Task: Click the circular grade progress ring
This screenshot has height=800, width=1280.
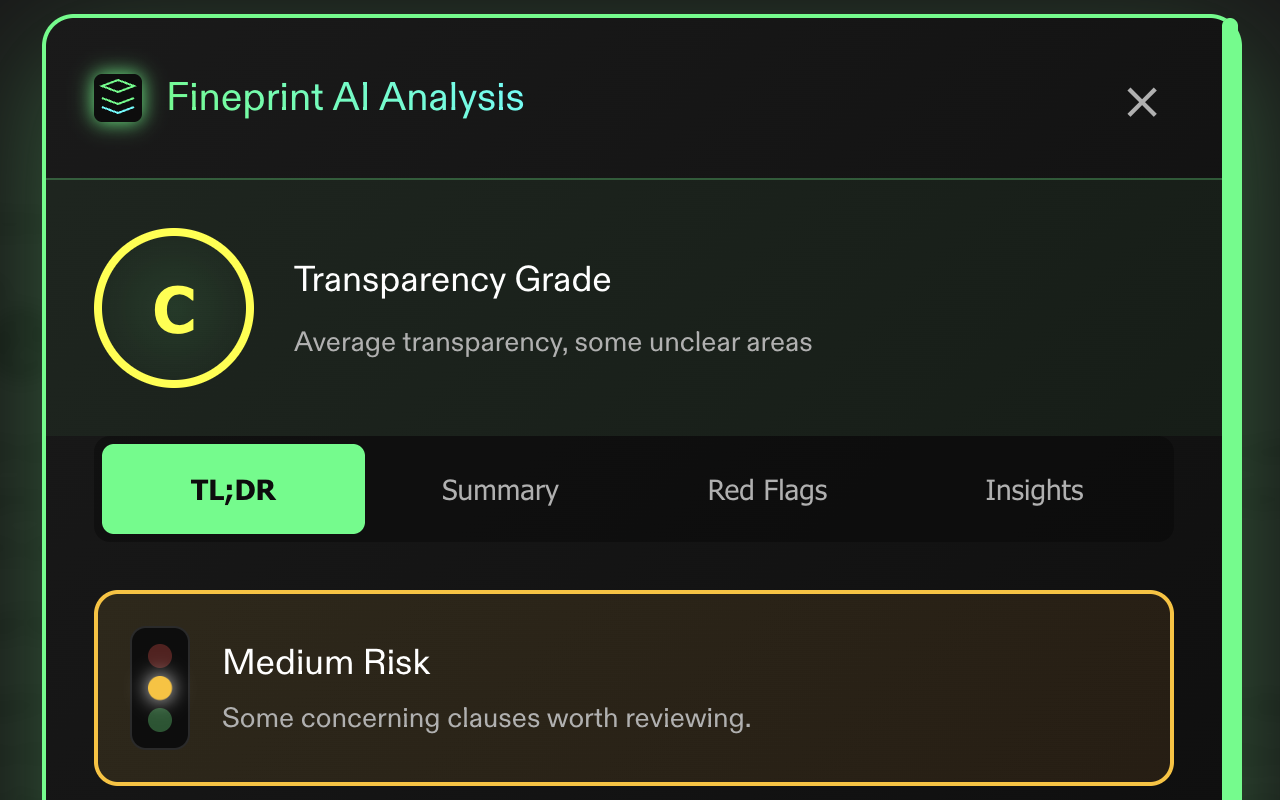Action: point(174,232)
